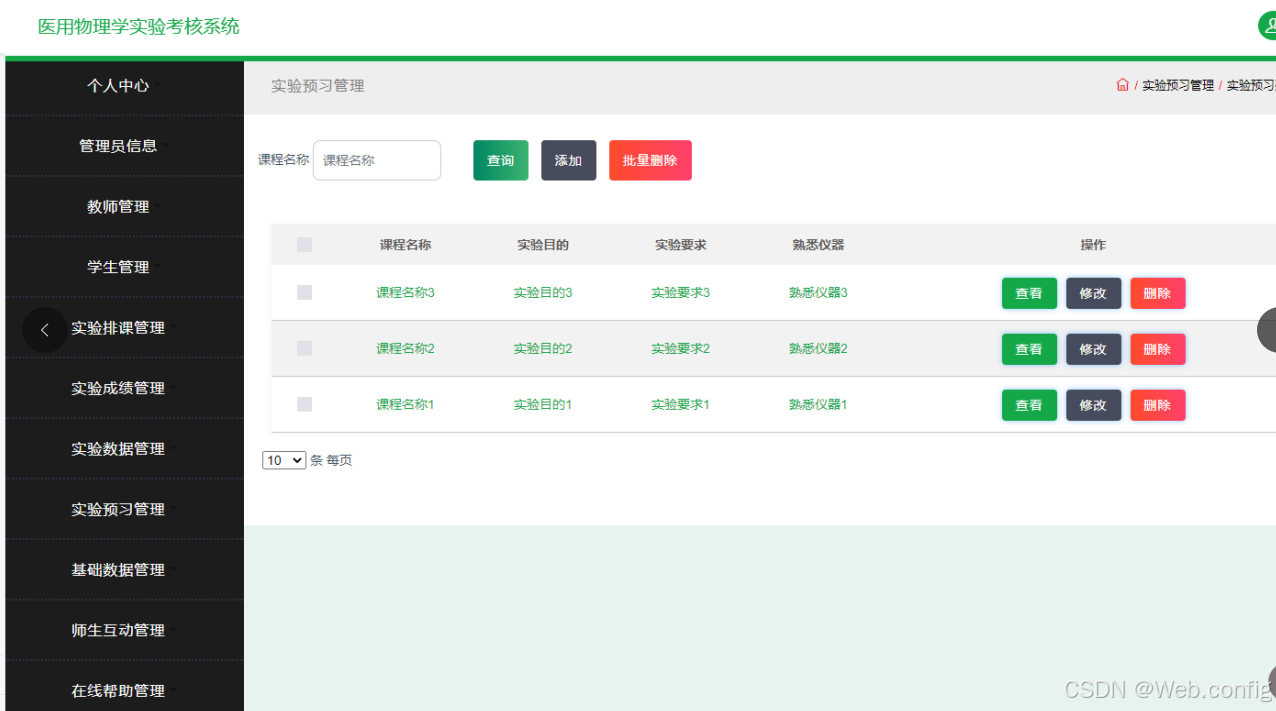Click the 操作 column header
This screenshot has height=711, width=1276.
pos(1093,245)
